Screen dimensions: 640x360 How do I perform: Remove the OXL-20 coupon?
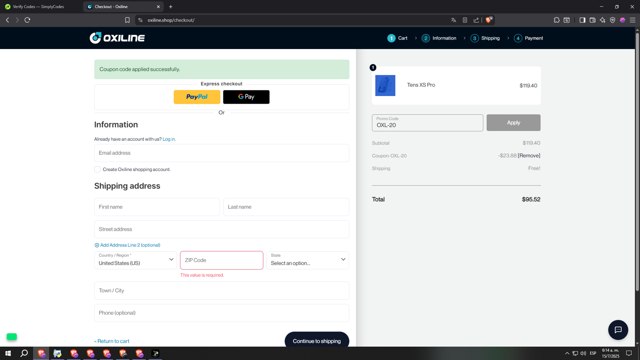(x=529, y=156)
